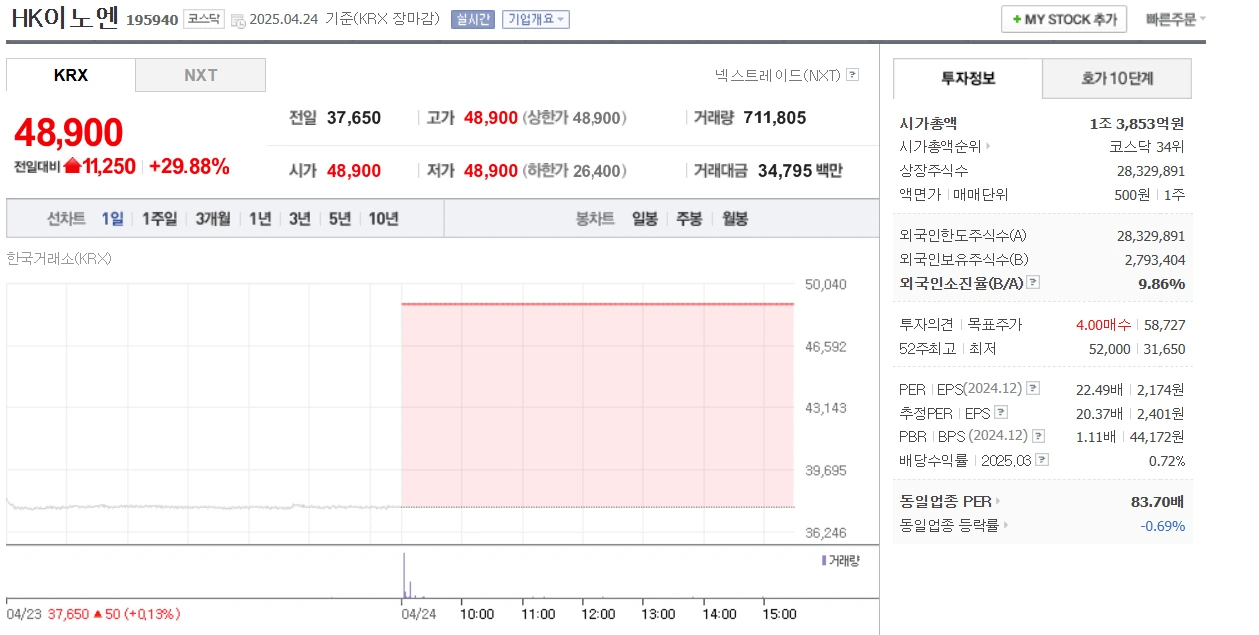The height and width of the screenshot is (635, 1259).
Task: Select the 3개월 chart period
Action: (x=213, y=218)
